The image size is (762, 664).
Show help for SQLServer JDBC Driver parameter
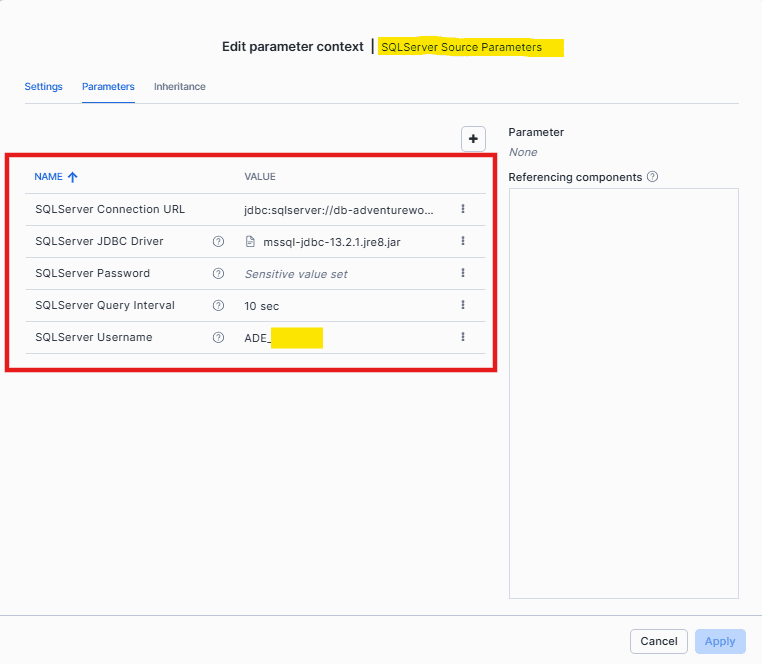[218, 241]
